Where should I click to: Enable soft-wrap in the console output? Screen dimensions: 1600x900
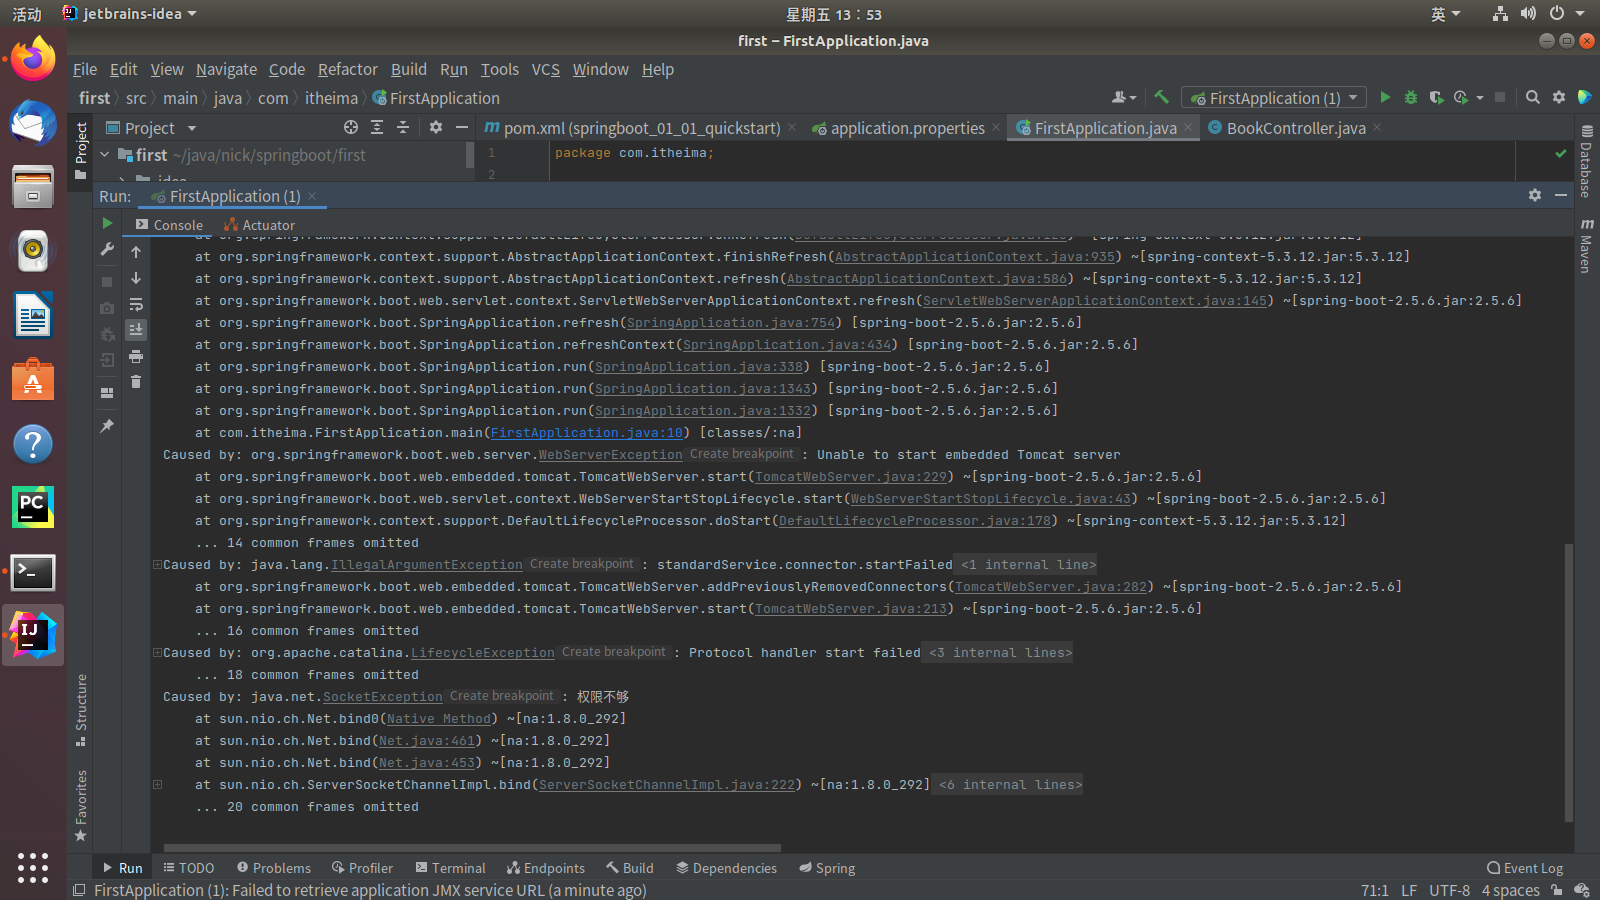click(137, 305)
